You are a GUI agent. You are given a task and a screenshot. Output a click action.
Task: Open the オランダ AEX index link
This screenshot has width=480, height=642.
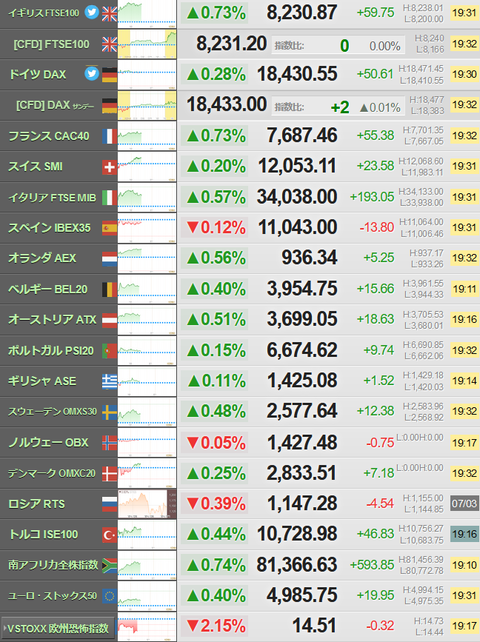(42, 258)
